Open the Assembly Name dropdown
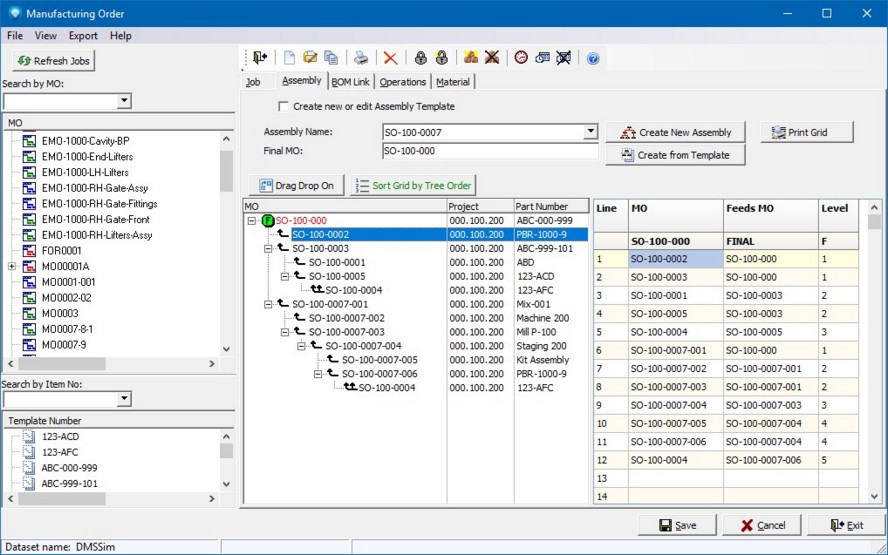Image resolution: width=888 pixels, height=555 pixels. [x=590, y=132]
